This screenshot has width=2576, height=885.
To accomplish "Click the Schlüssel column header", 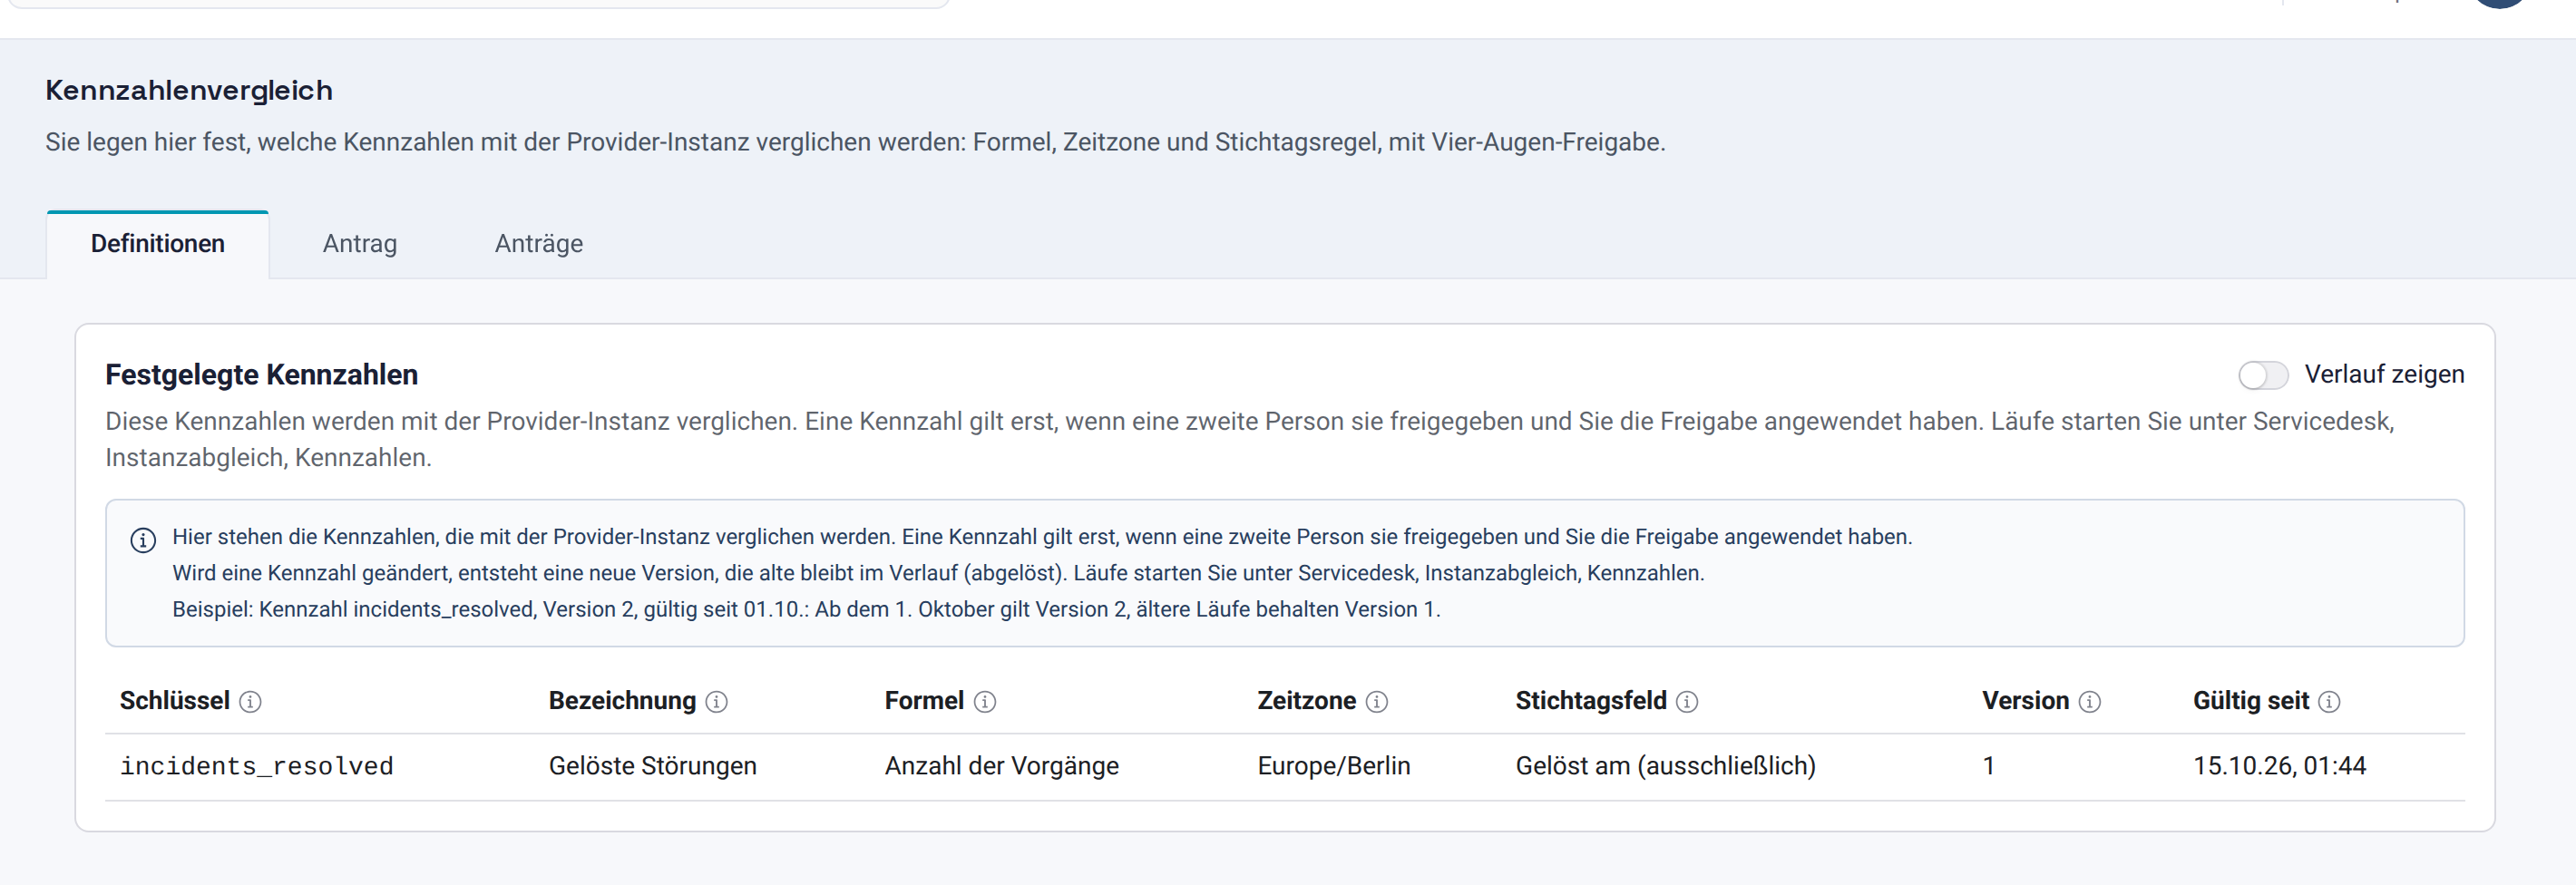I will pos(175,701).
